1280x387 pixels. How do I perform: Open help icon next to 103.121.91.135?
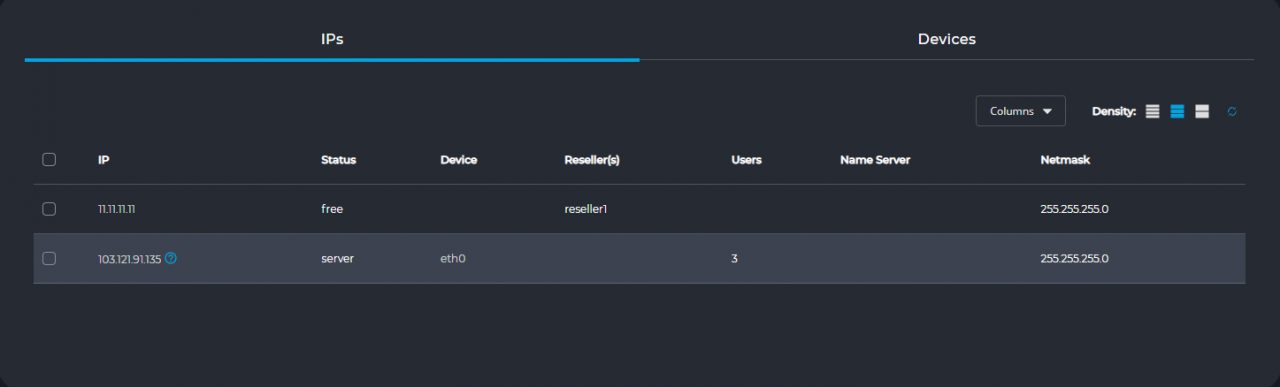(171, 258)
